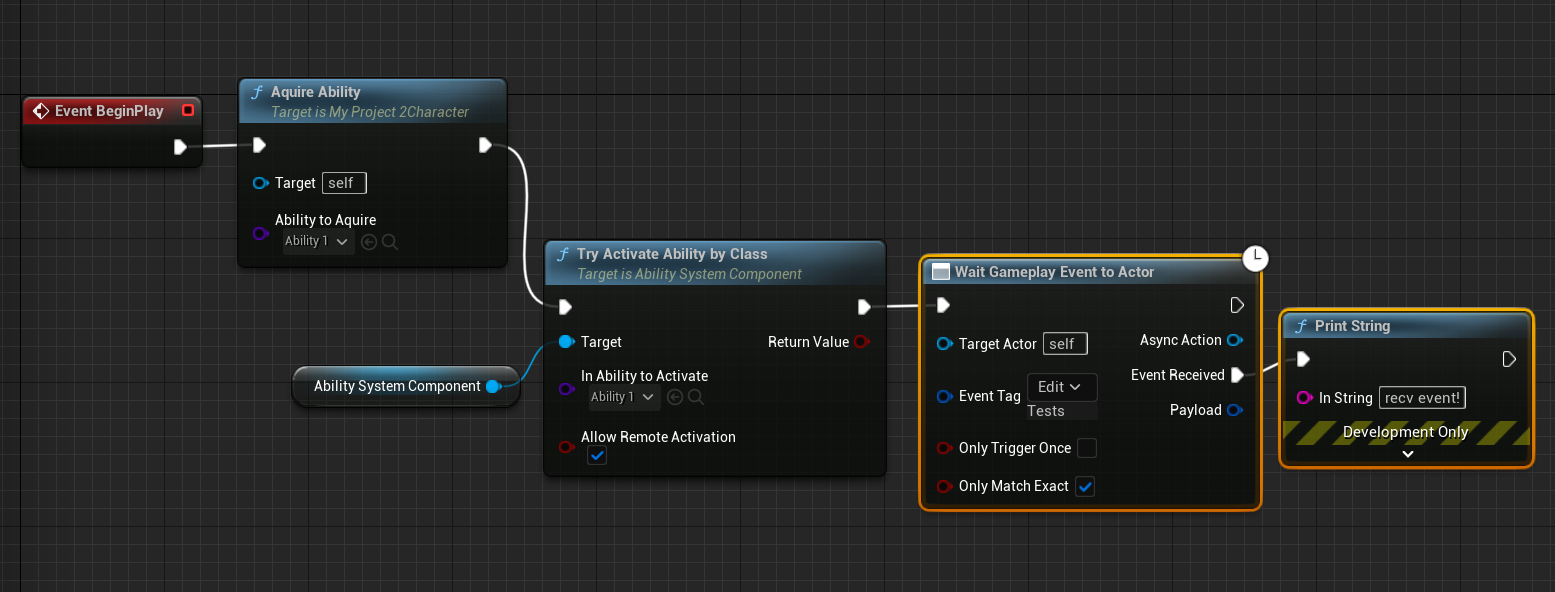
Task: Use selected asset arrow under In Ability to Activate
Action: pyautogui.click(x=675, y=397)
